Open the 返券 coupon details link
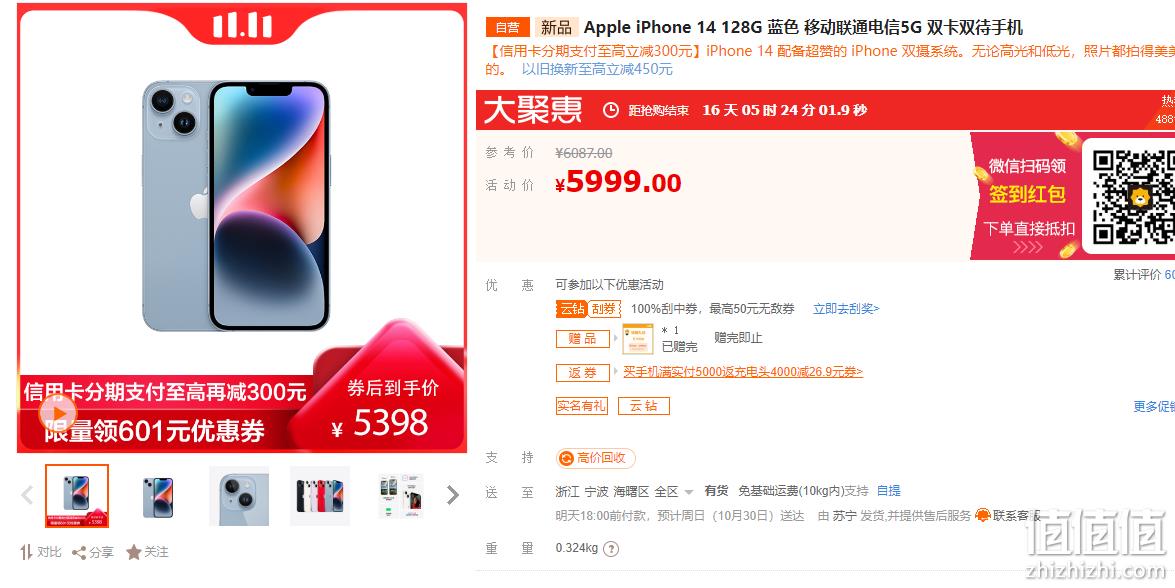Image resolution: width=1175 pixels, height=588 pixels. point(743,372)
